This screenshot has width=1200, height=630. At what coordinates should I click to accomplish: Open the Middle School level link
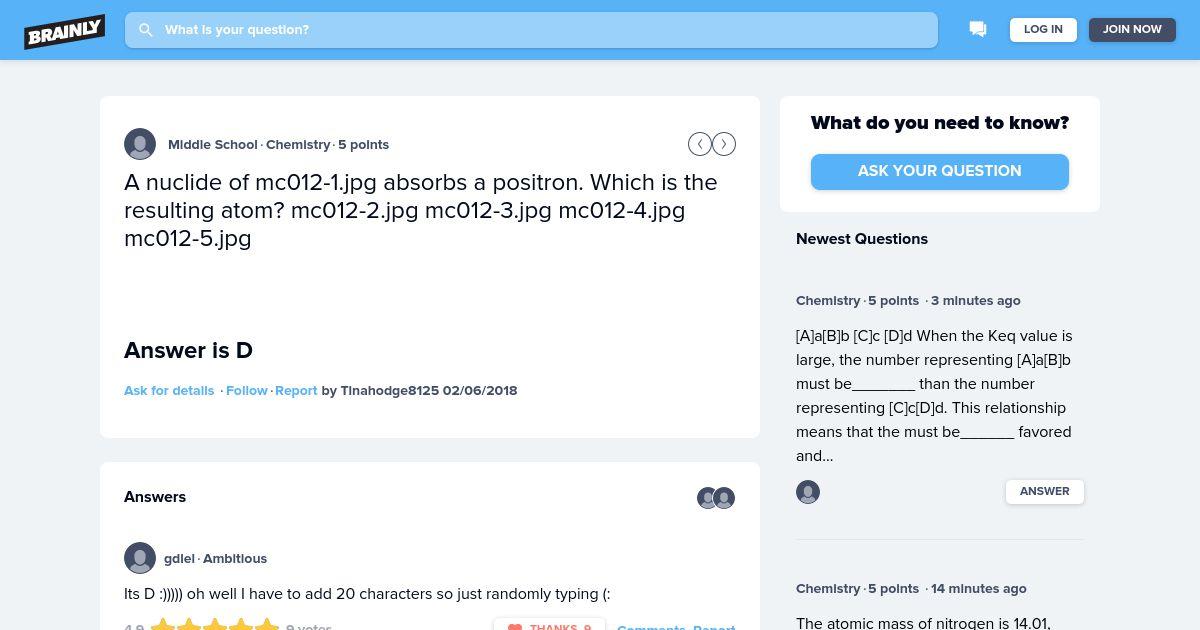coord(213,145)
